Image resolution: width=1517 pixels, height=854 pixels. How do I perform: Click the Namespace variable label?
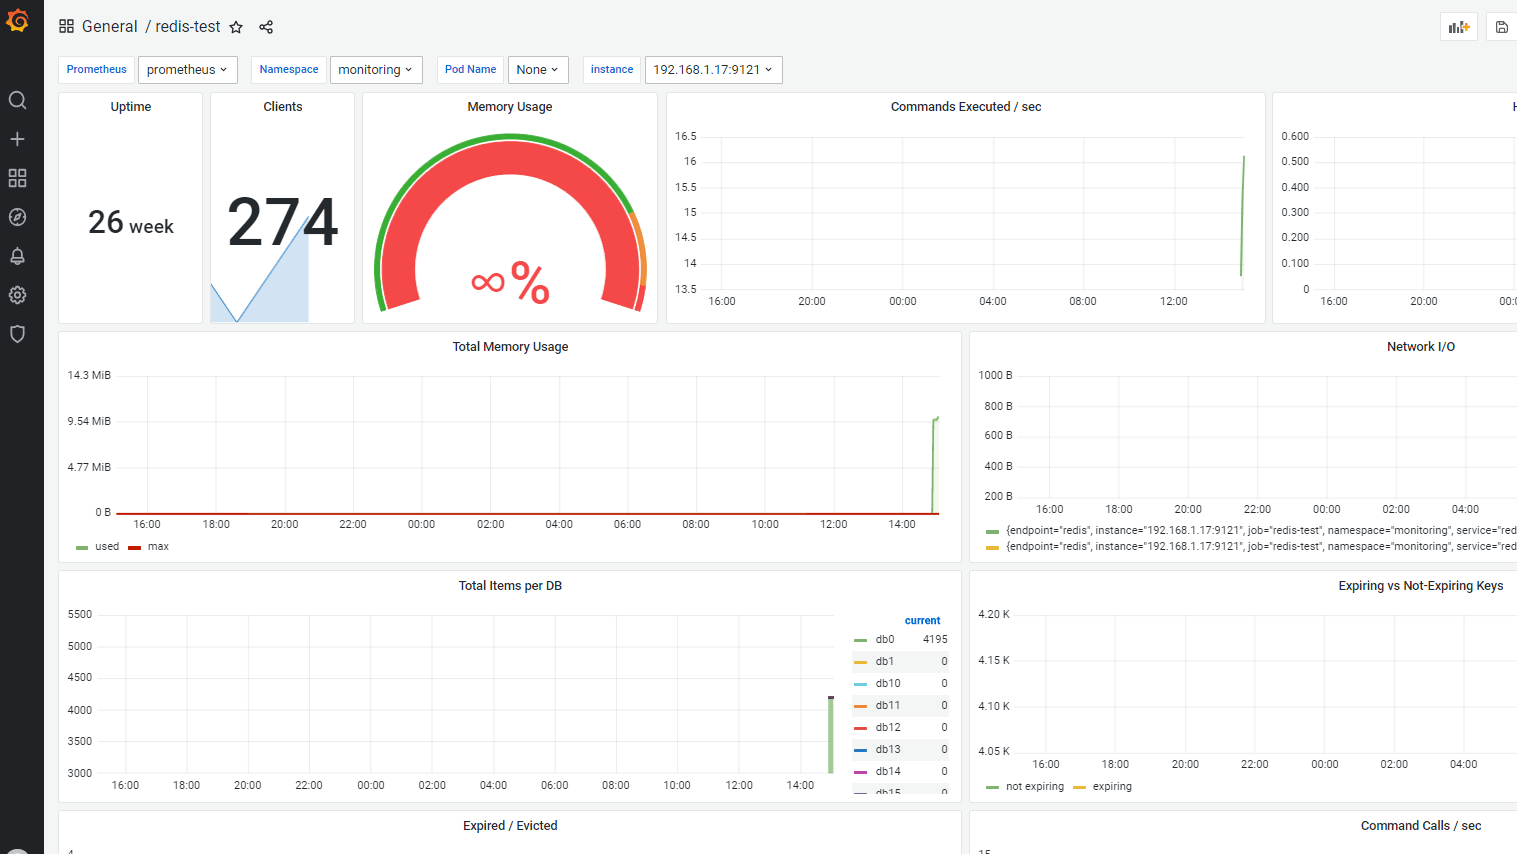click(289, 70)
